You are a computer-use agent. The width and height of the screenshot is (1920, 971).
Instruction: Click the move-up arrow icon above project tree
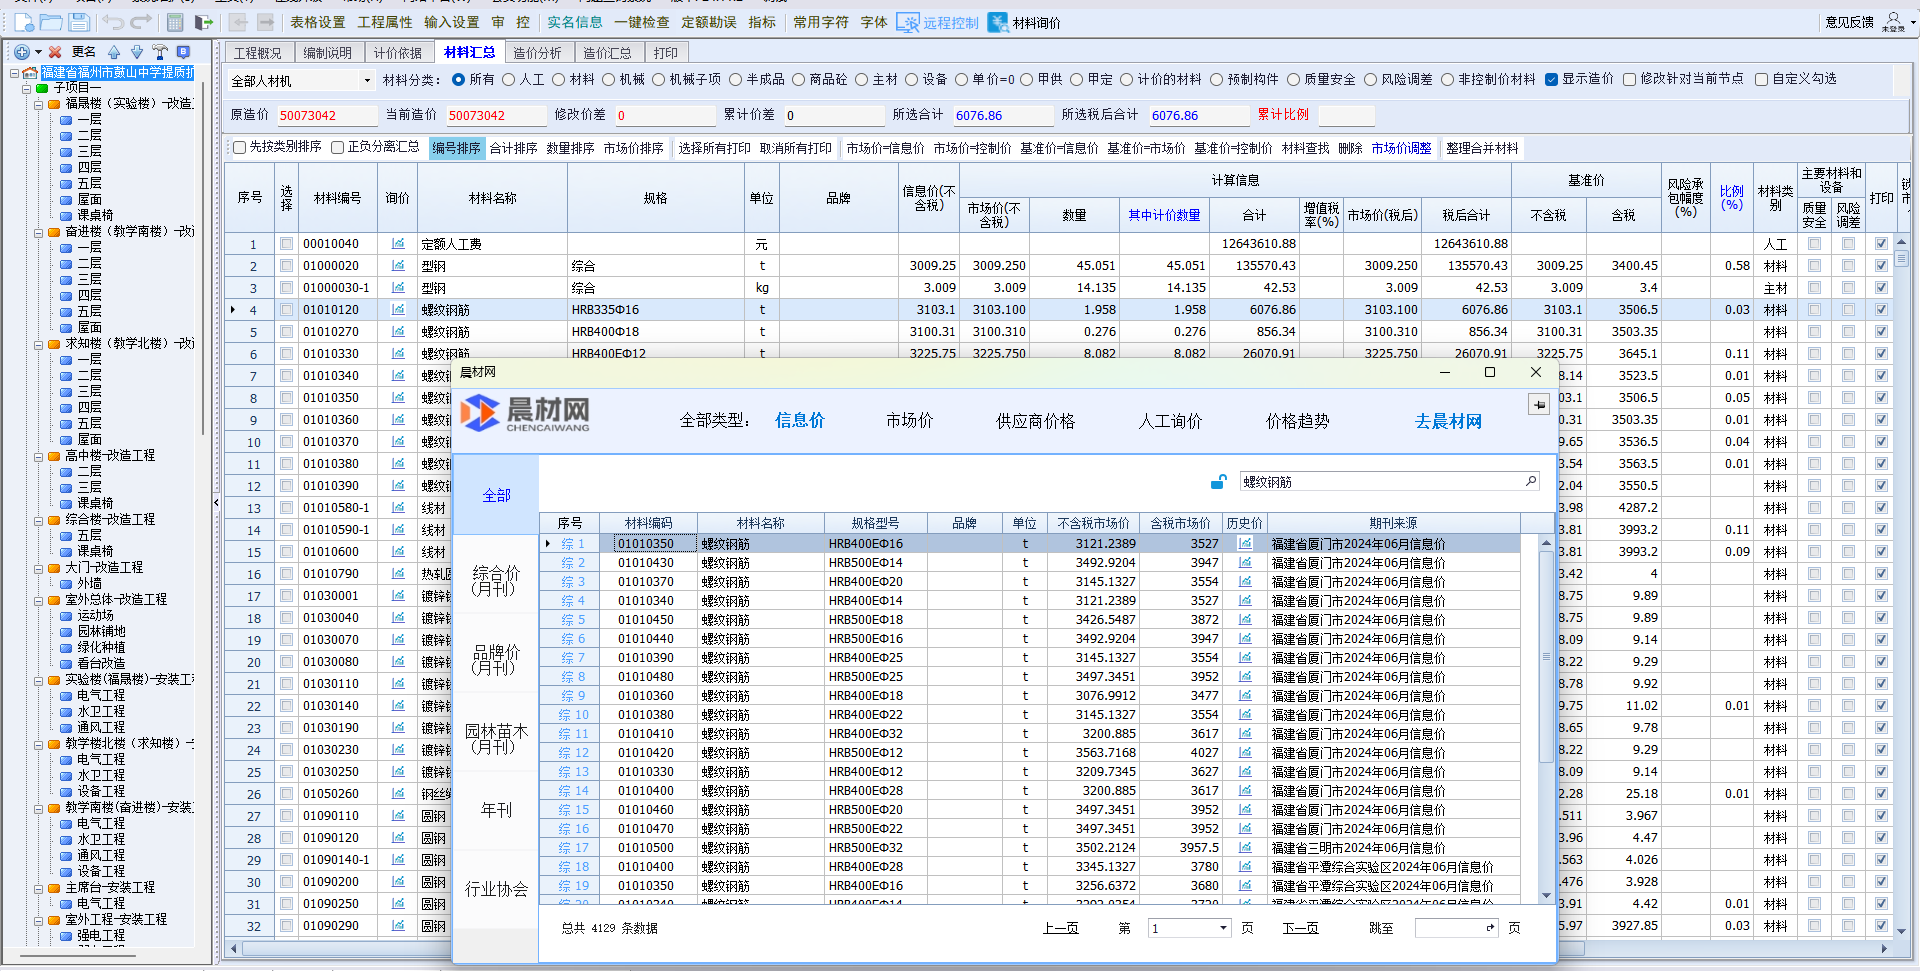coord(114,52)
